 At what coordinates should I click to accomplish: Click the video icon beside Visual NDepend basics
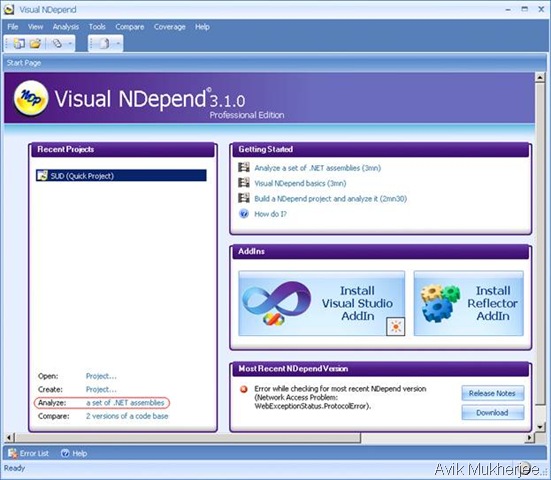click(x=244, y=183)
